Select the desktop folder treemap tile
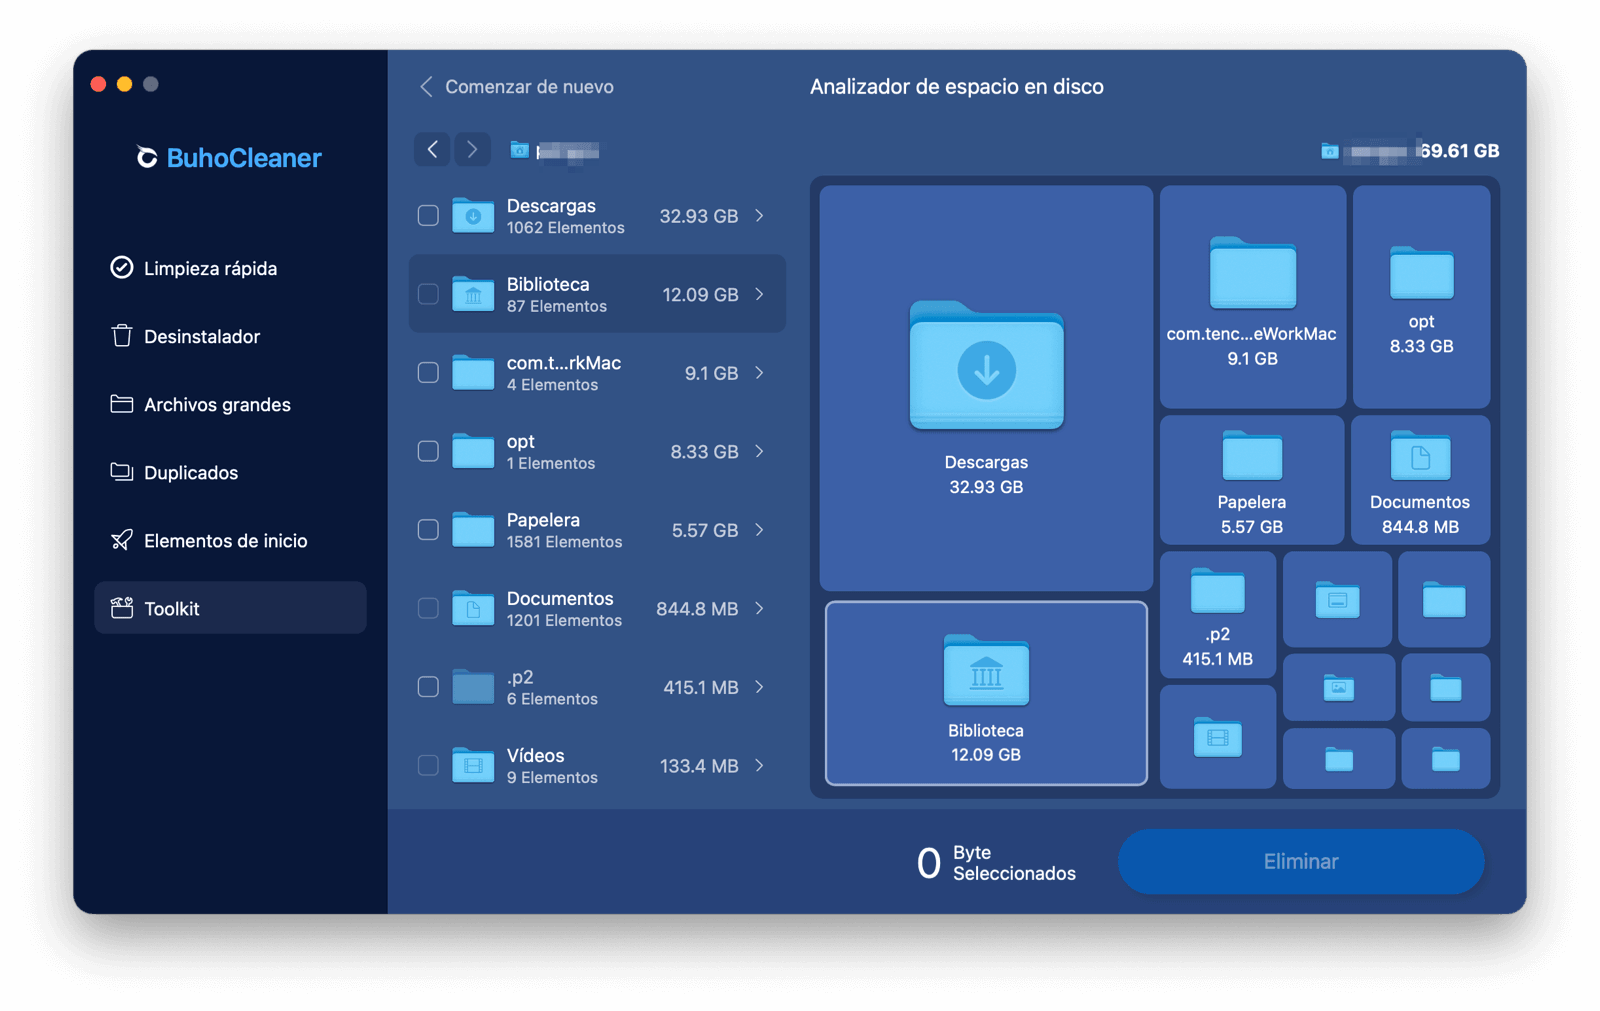Screen dimensions: 1600x1011 tap(1337, 599)
